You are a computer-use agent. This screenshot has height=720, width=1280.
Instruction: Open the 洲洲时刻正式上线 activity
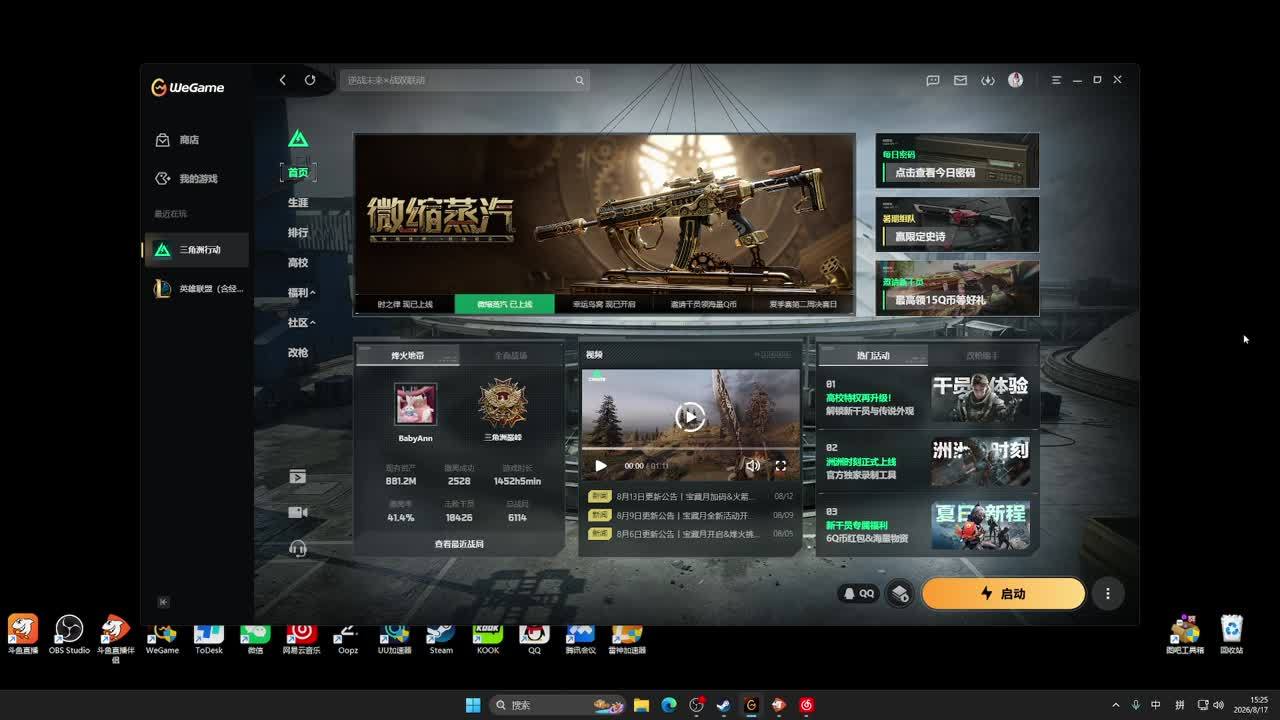pyautogui.click(x=927, y=462)
